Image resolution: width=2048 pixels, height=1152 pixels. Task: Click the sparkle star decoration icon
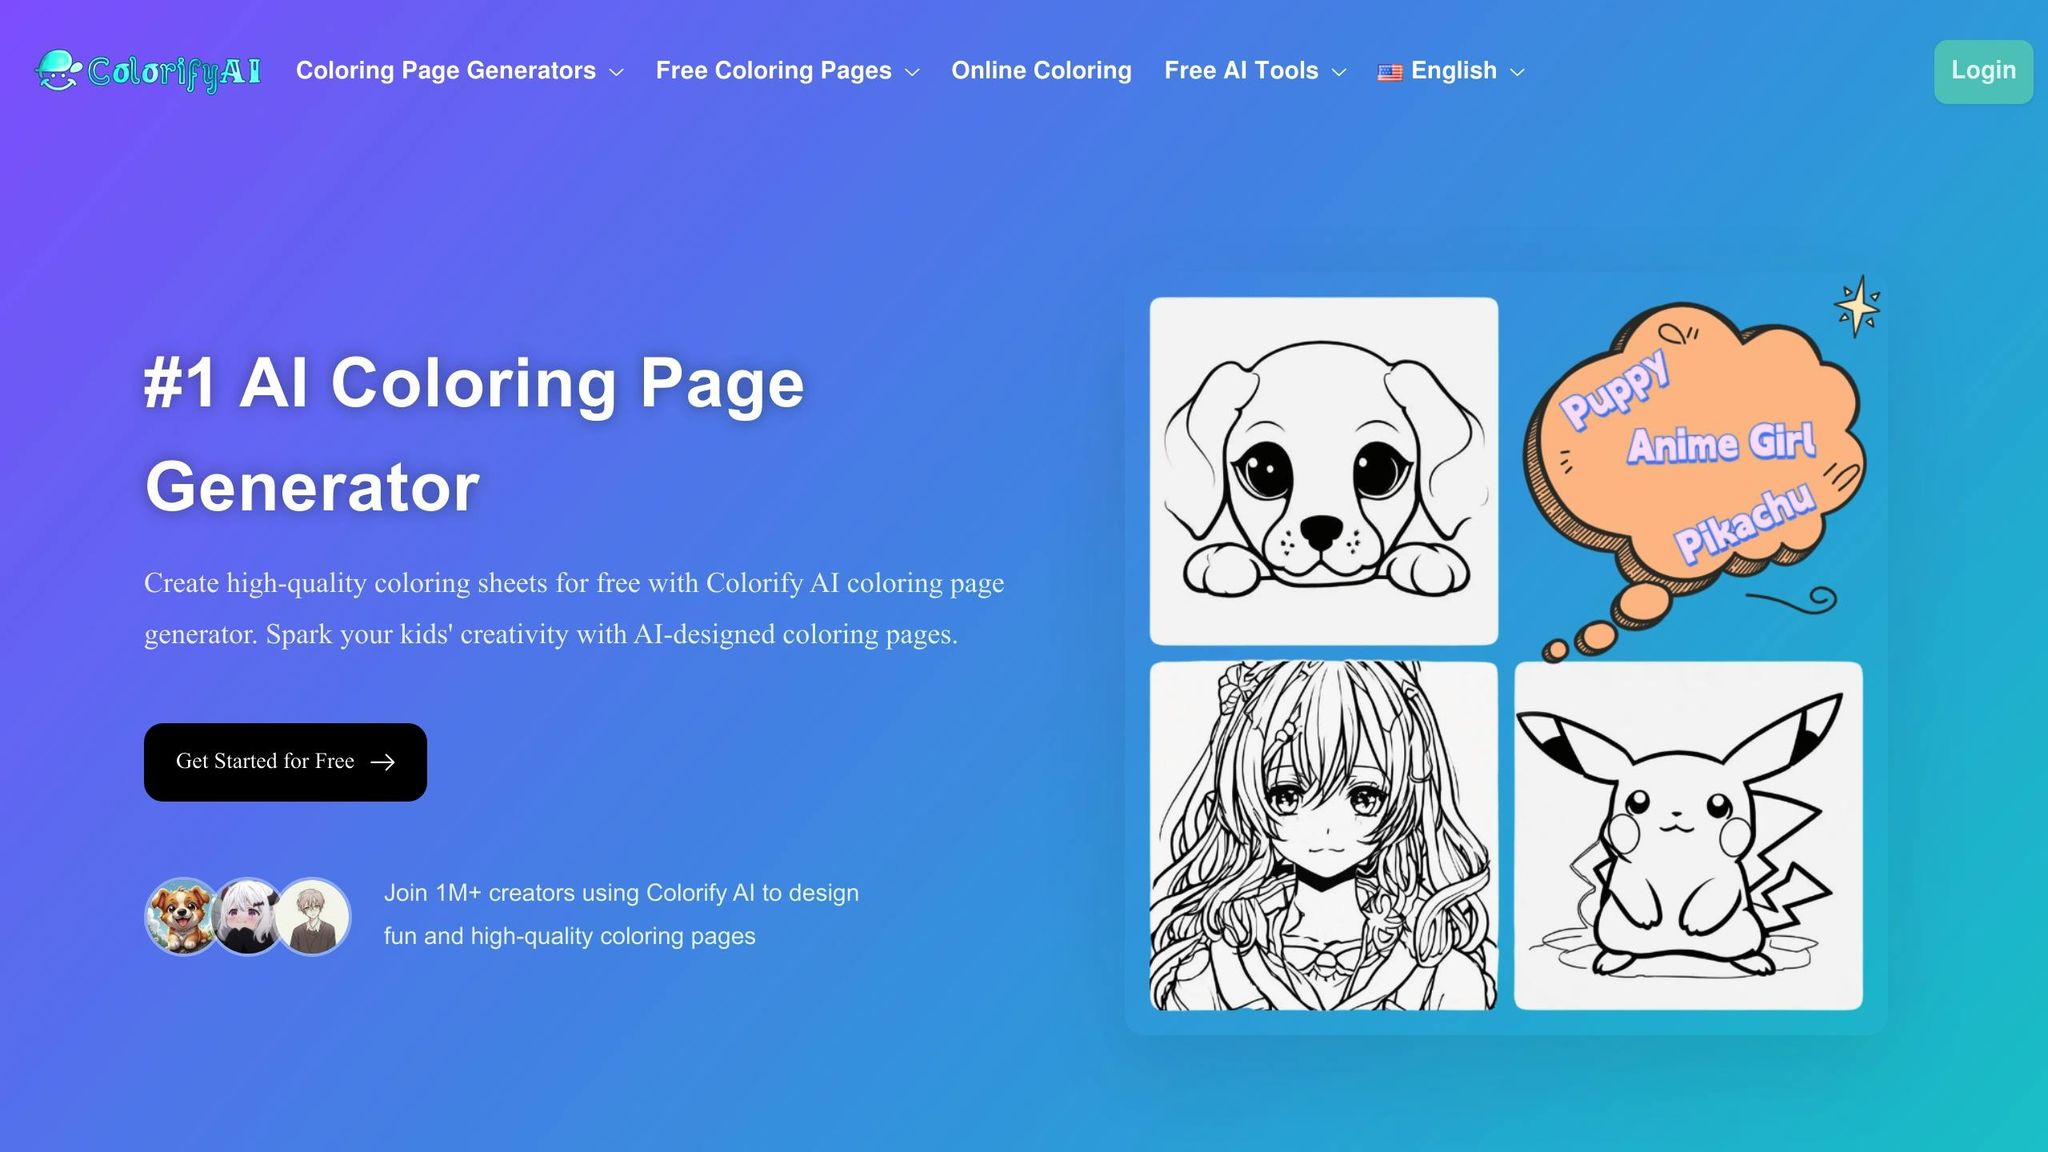coord(1857,306)
